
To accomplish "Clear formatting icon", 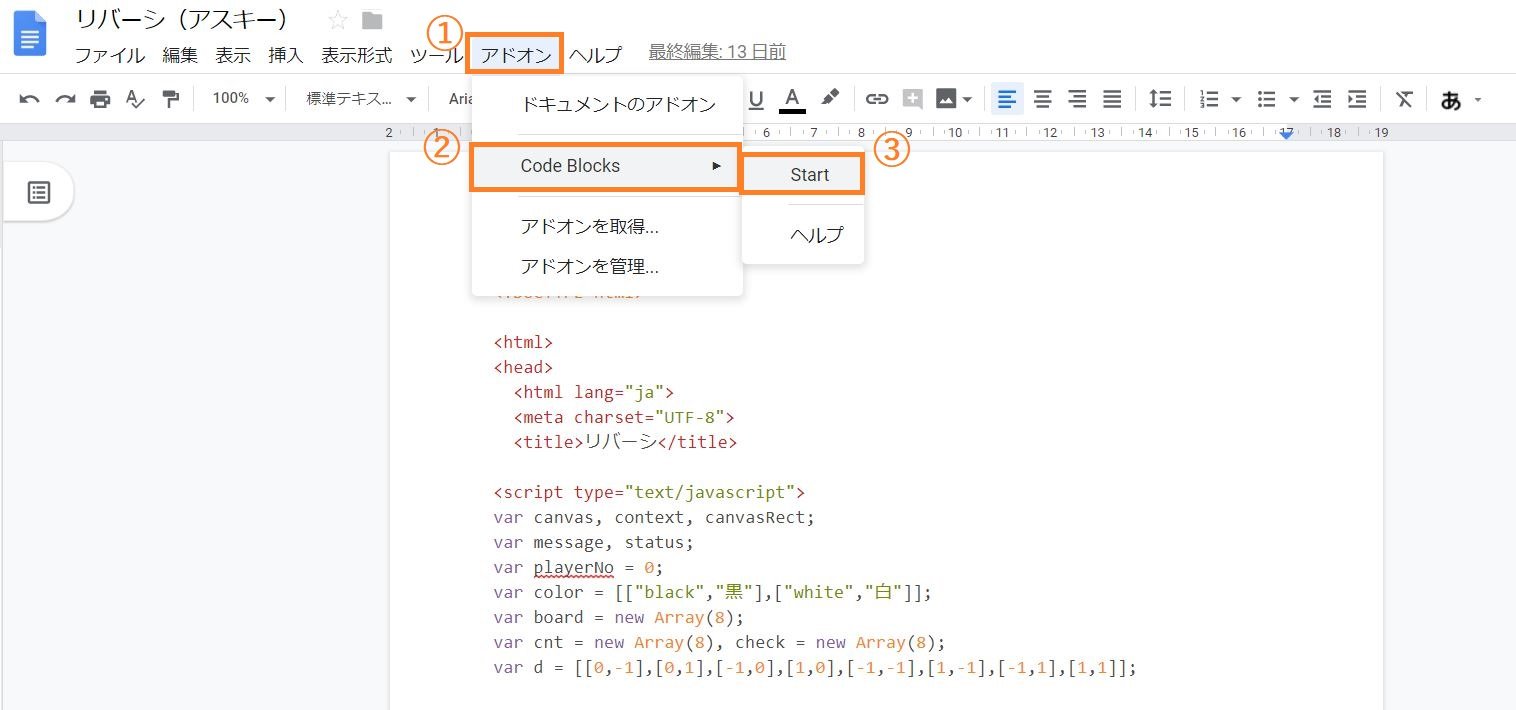I will (x=1404, y=99).
